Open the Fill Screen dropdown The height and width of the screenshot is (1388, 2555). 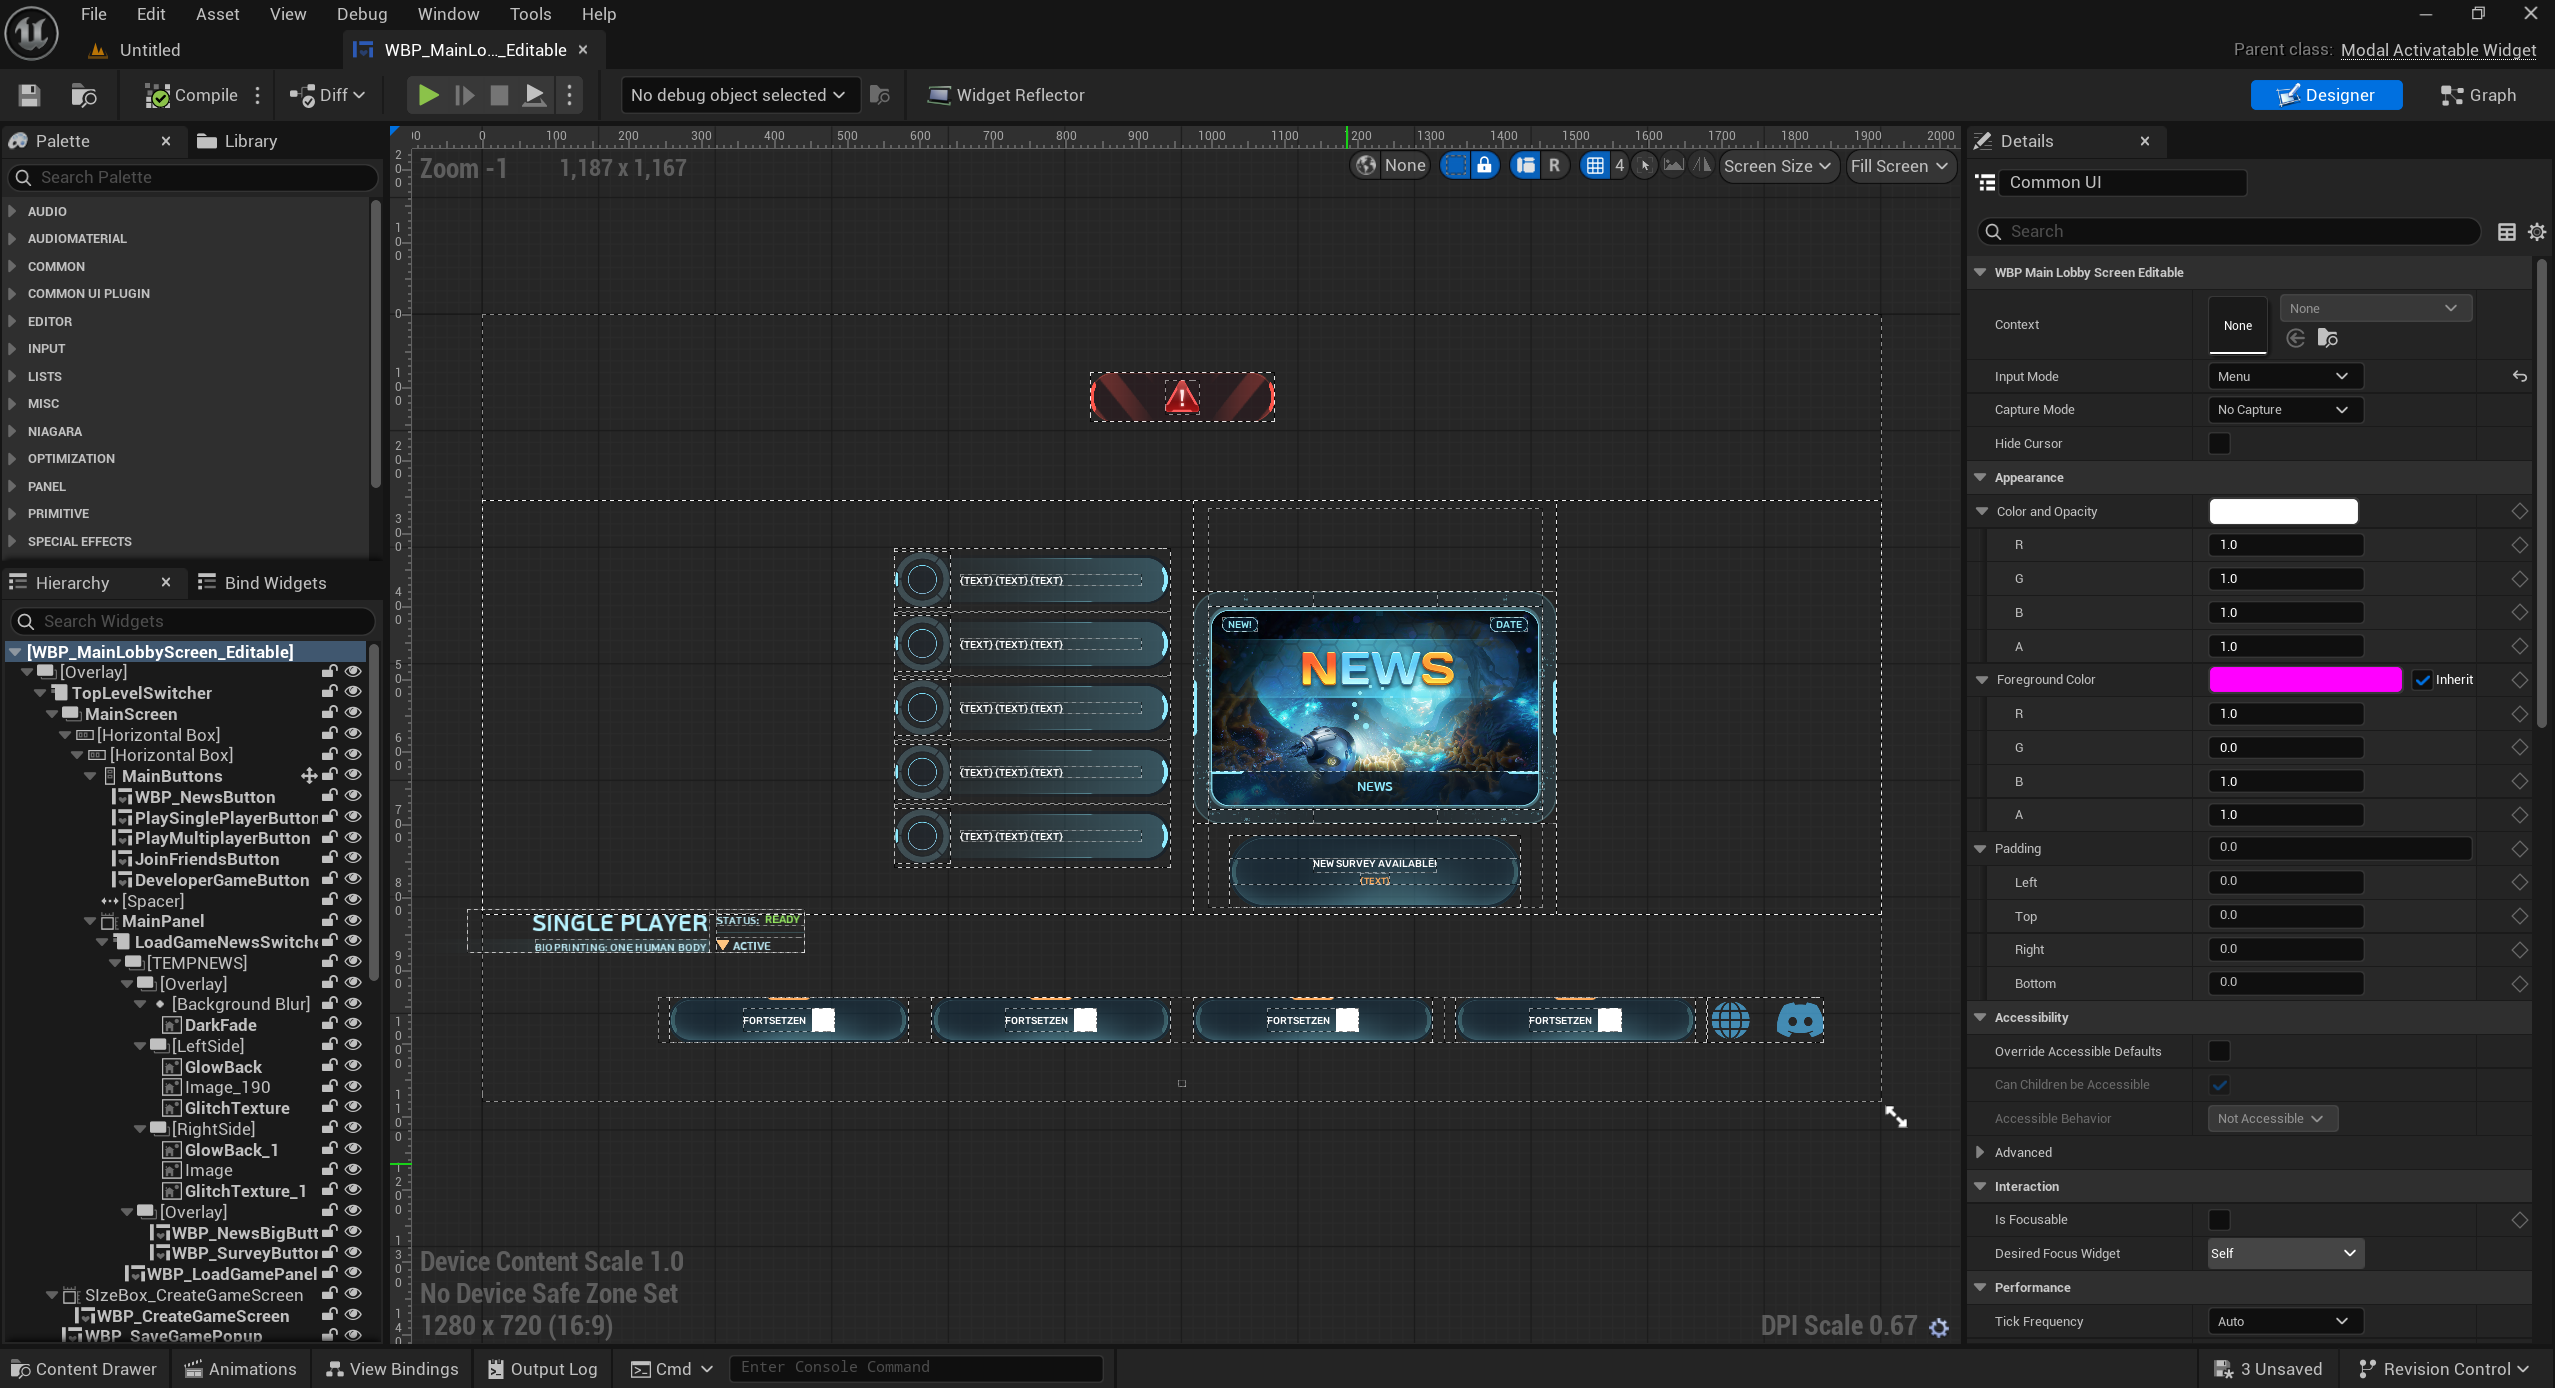[x=1899, y=166]
